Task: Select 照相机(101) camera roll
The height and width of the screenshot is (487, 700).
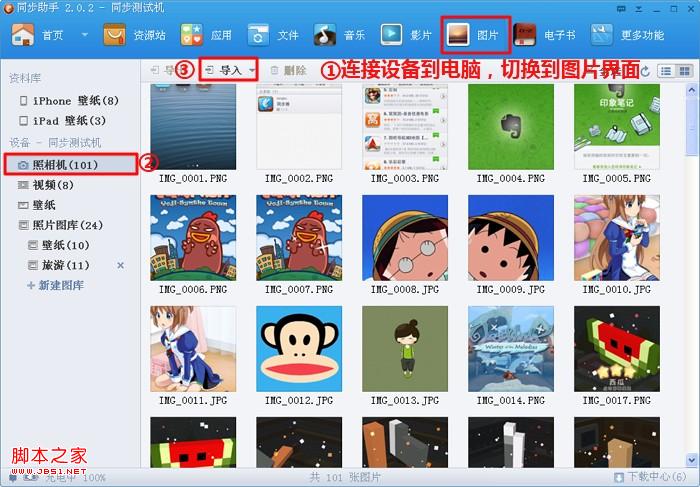Action: [71, 165]
